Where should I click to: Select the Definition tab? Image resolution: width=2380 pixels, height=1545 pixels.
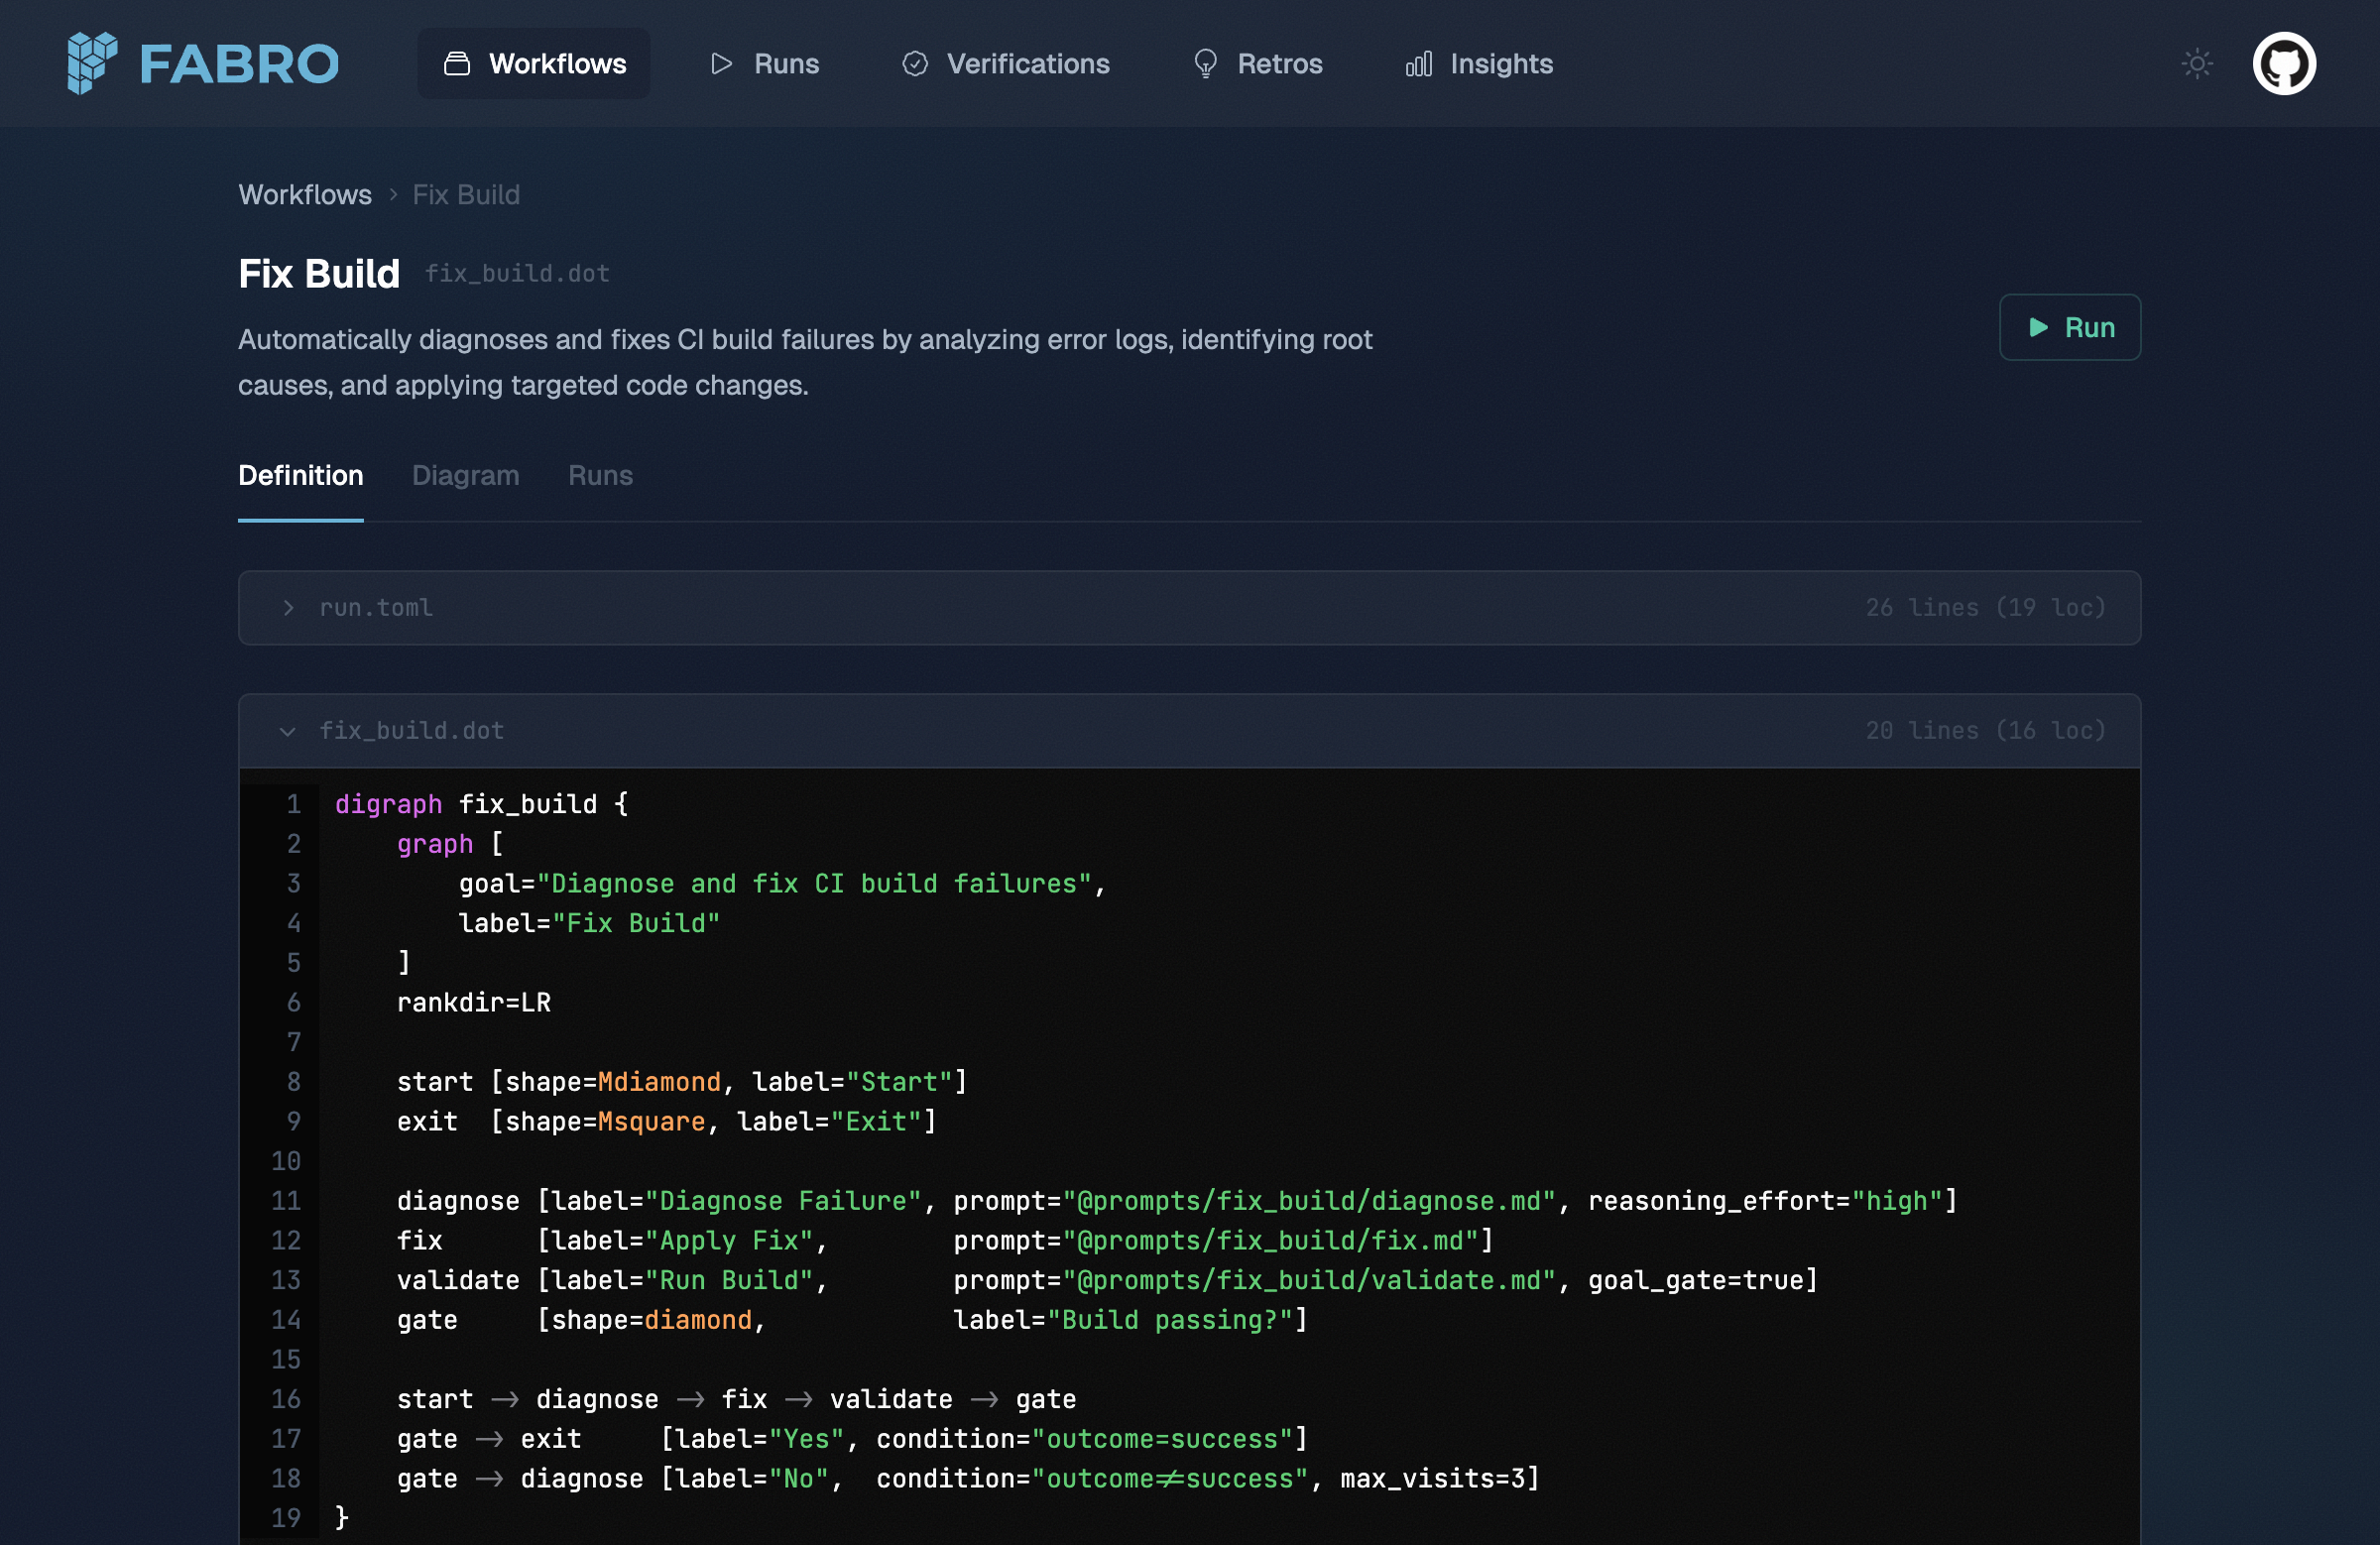click(300, 475)
